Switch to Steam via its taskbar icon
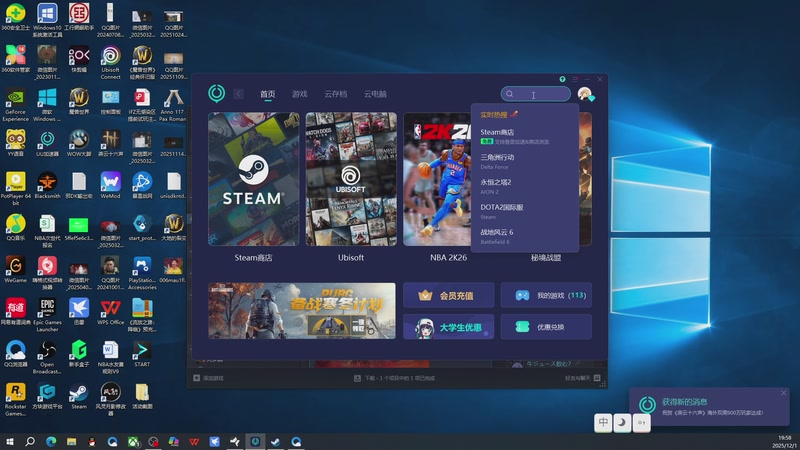The width and height of the screenshot is (800, 450). [x=276, y=441]
